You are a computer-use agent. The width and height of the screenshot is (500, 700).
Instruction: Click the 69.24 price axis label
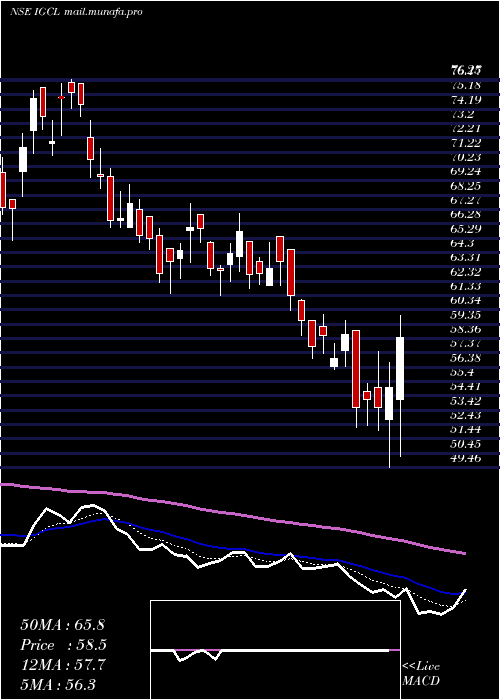pyautogui.click(x=467, y=171)
